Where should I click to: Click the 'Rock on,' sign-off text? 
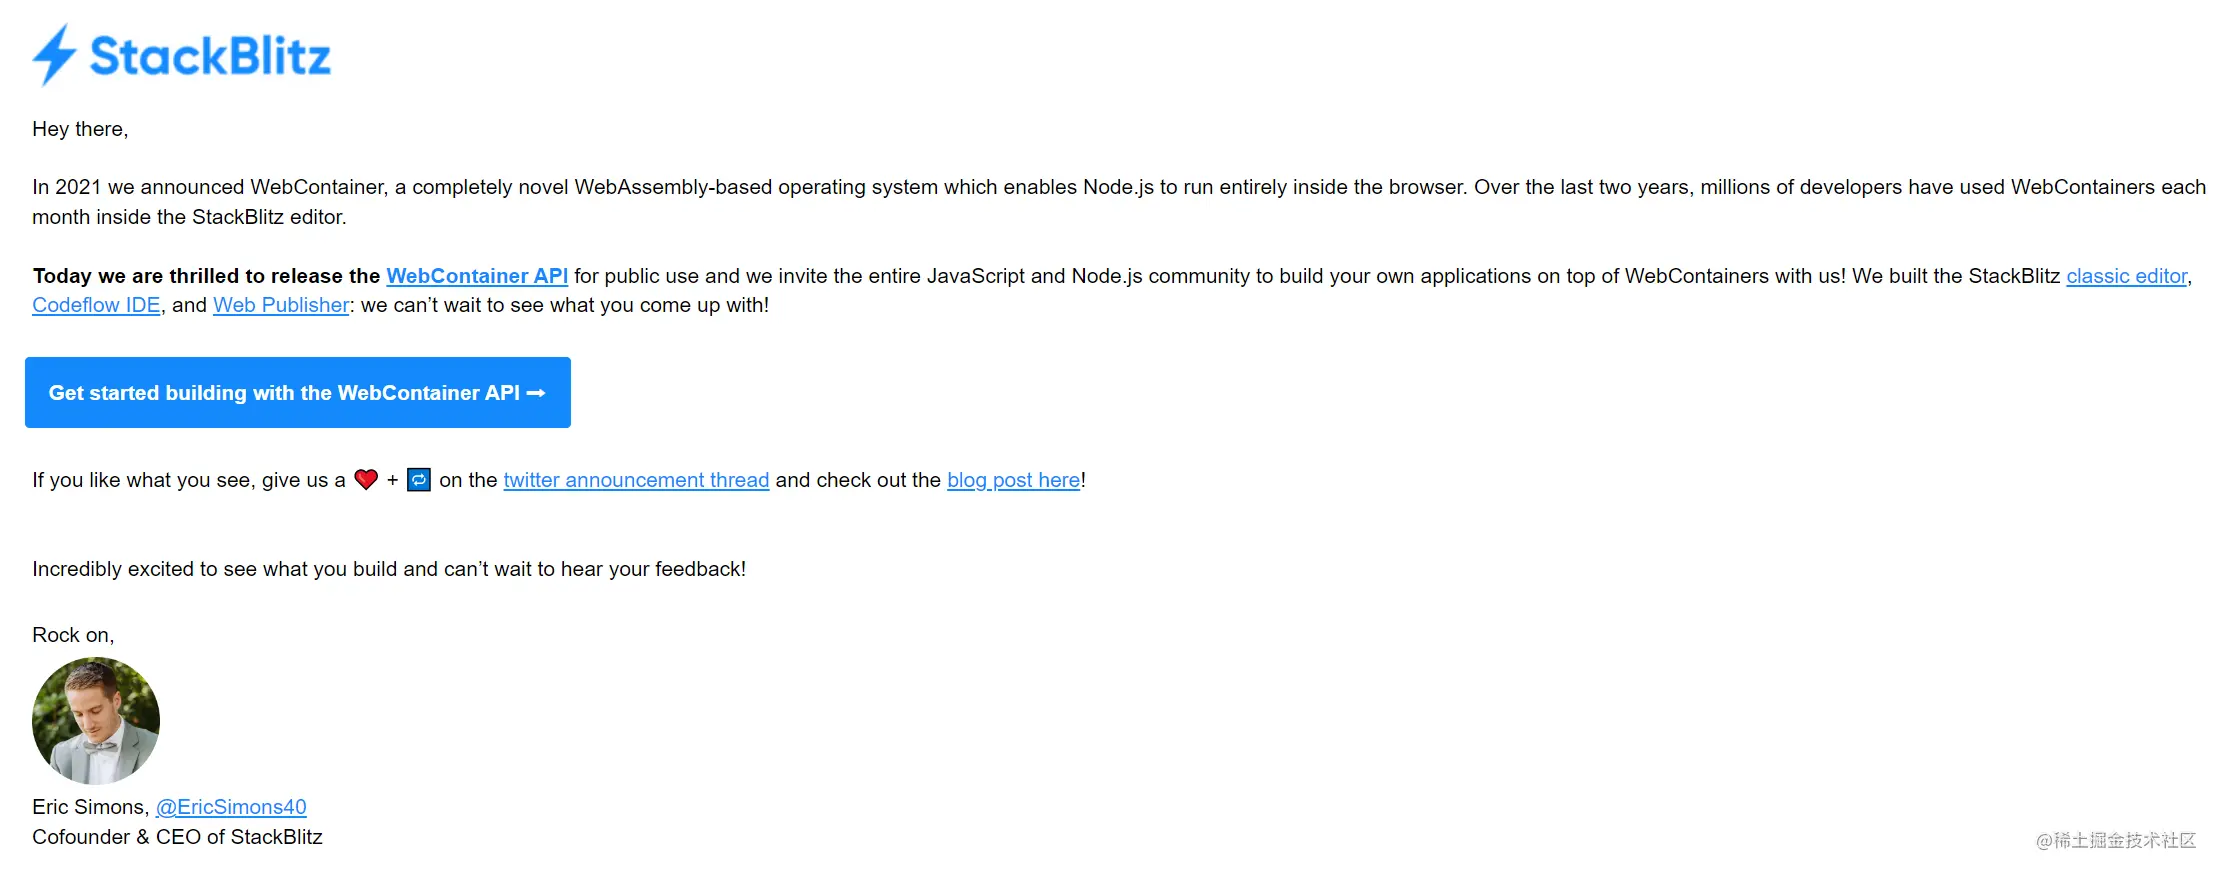coord(73,635)
